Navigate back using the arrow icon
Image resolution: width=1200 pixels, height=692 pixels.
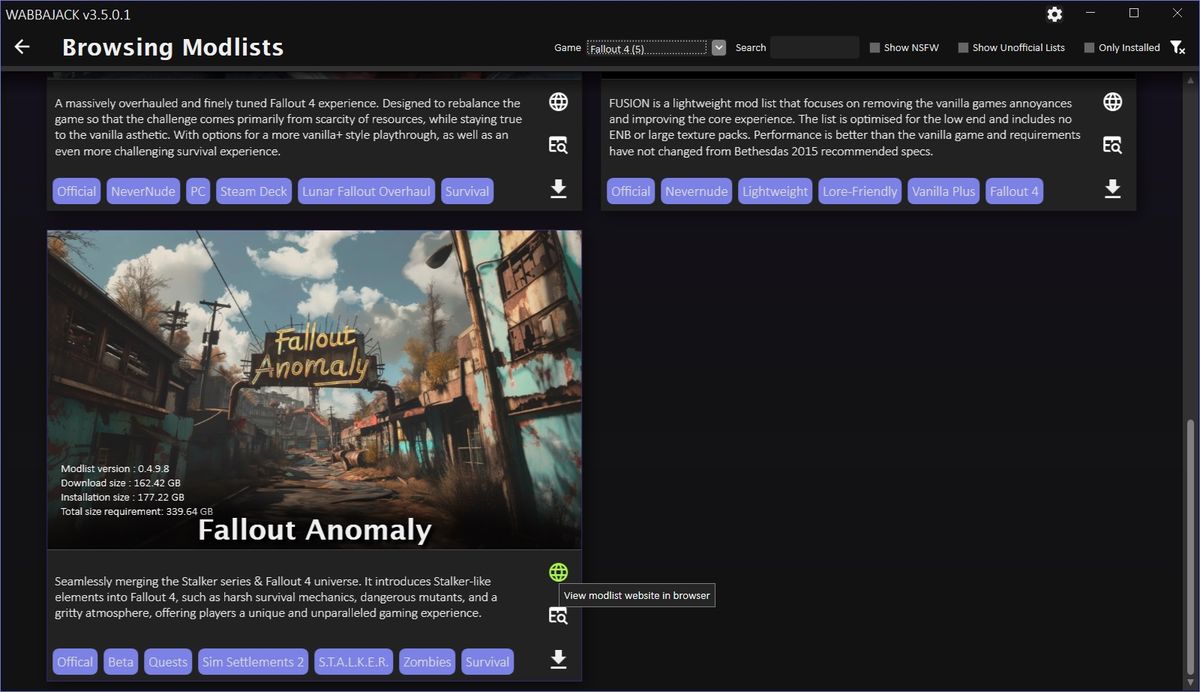(22, 46)
